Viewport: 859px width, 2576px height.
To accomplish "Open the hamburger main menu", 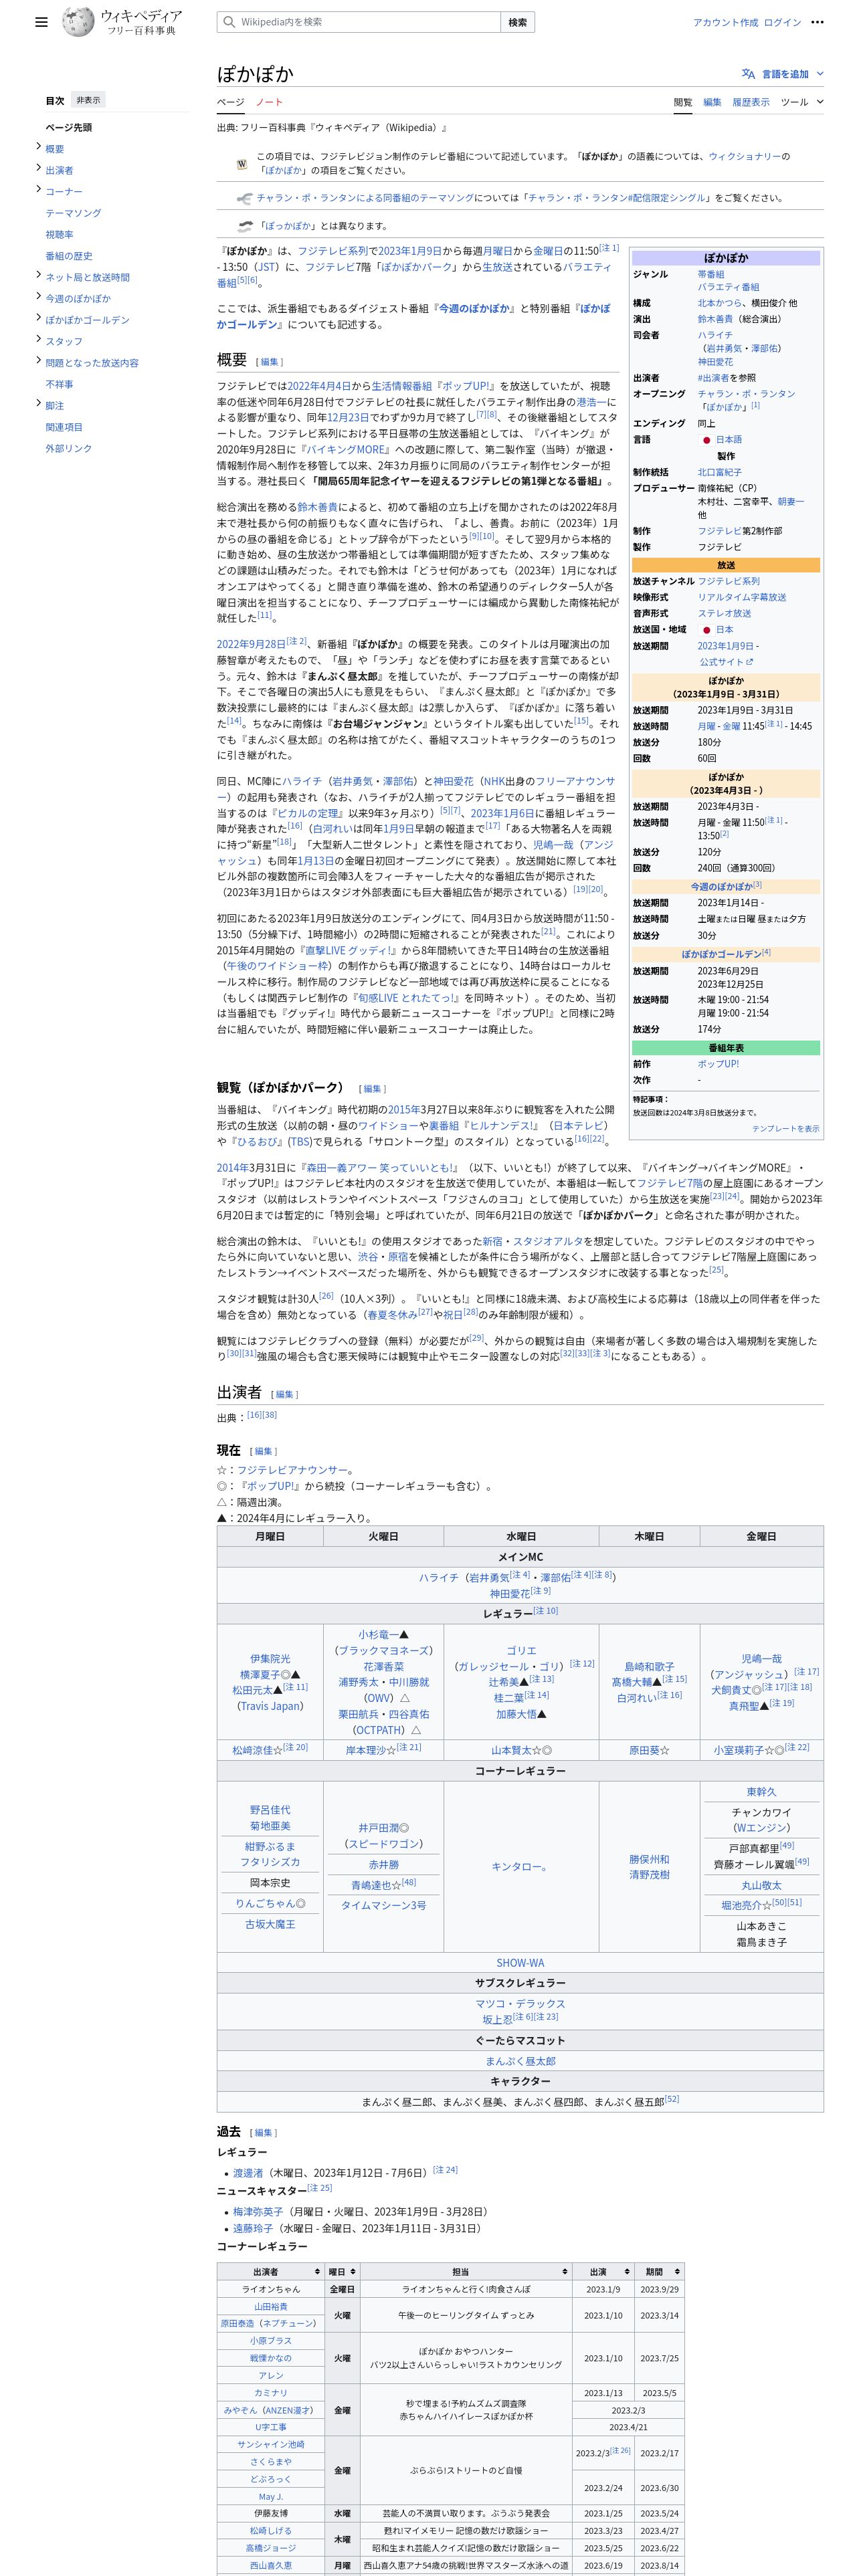I will 41,22.
